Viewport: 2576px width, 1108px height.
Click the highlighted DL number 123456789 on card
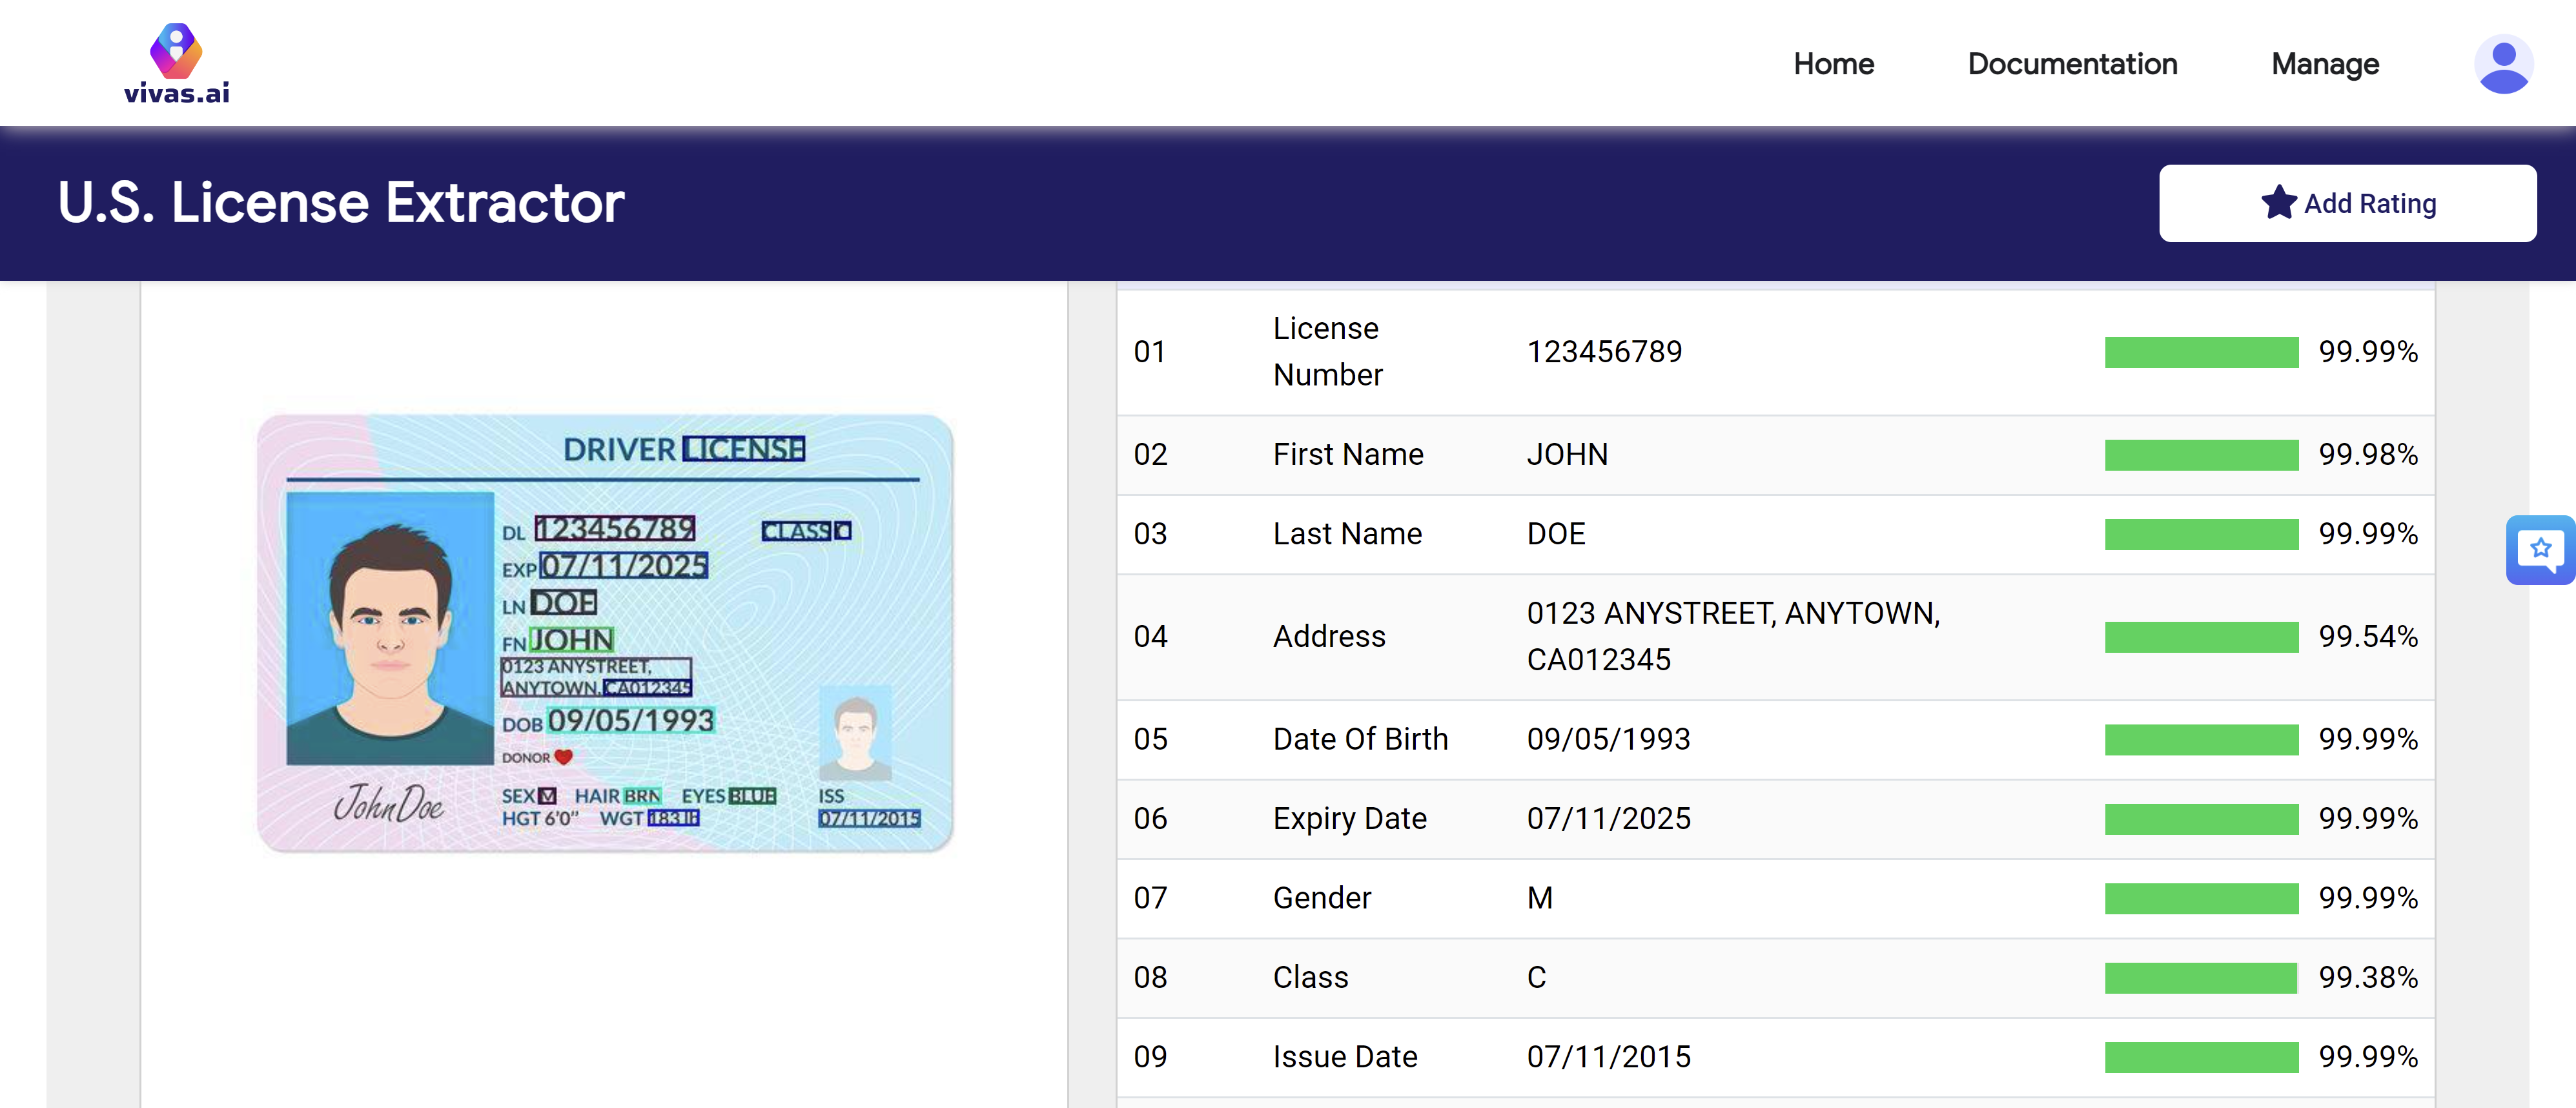click(x=614, y=528)
